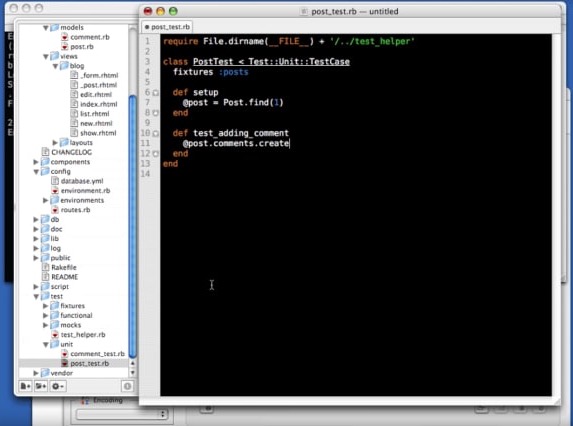Image resolution: width=573 pixels, height=426 pixels.
Task: Collapse the config folder
Action: [36, 172]
